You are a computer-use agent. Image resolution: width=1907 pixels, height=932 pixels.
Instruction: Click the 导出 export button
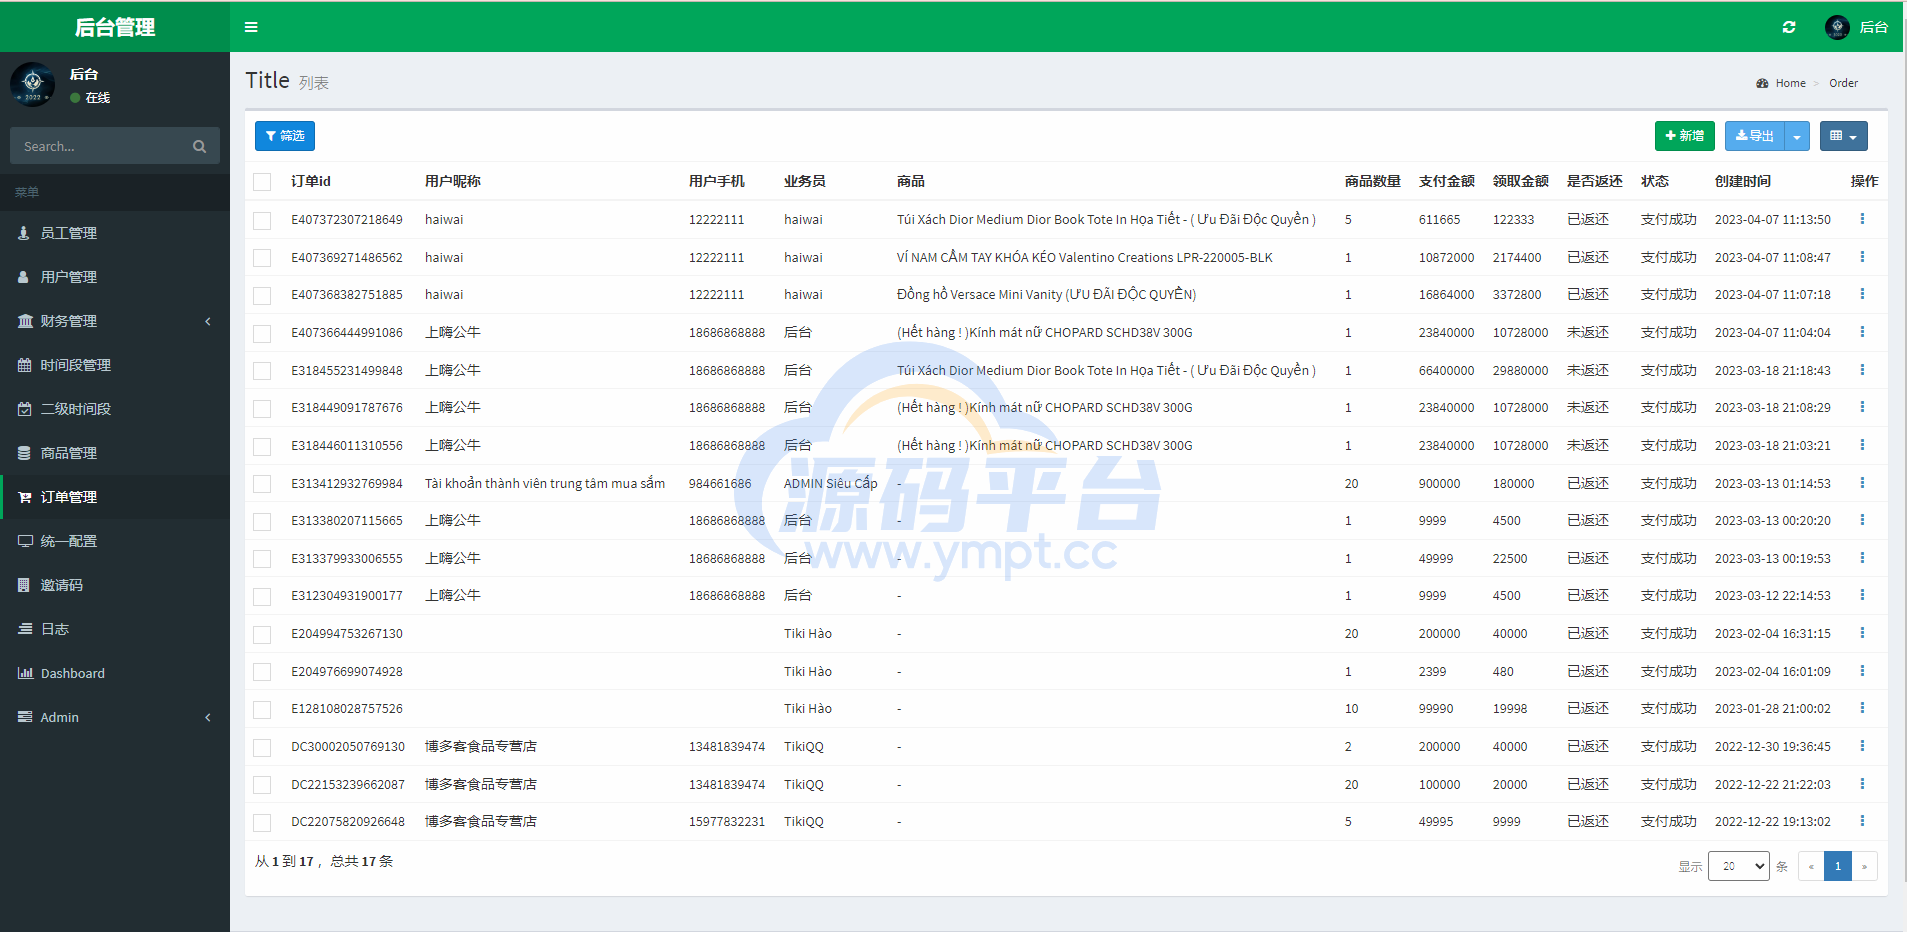(x=1755, y=136)
